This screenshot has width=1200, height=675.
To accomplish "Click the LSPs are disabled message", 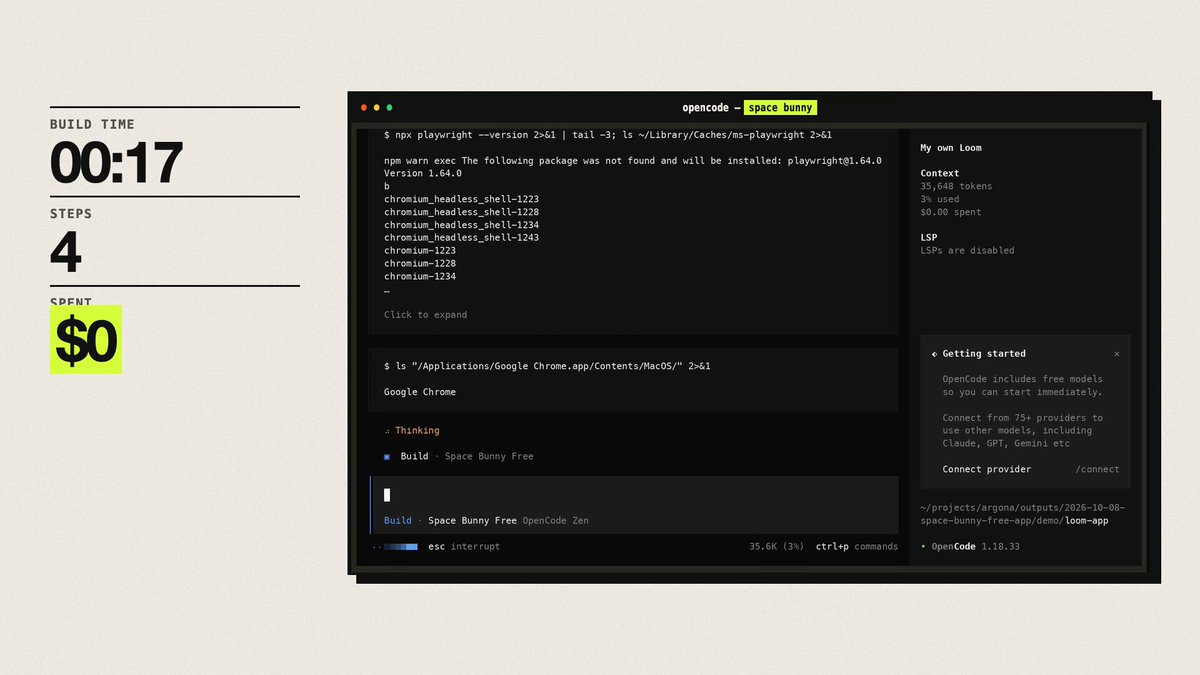I will pyautogui.click(x=967, y=251).
